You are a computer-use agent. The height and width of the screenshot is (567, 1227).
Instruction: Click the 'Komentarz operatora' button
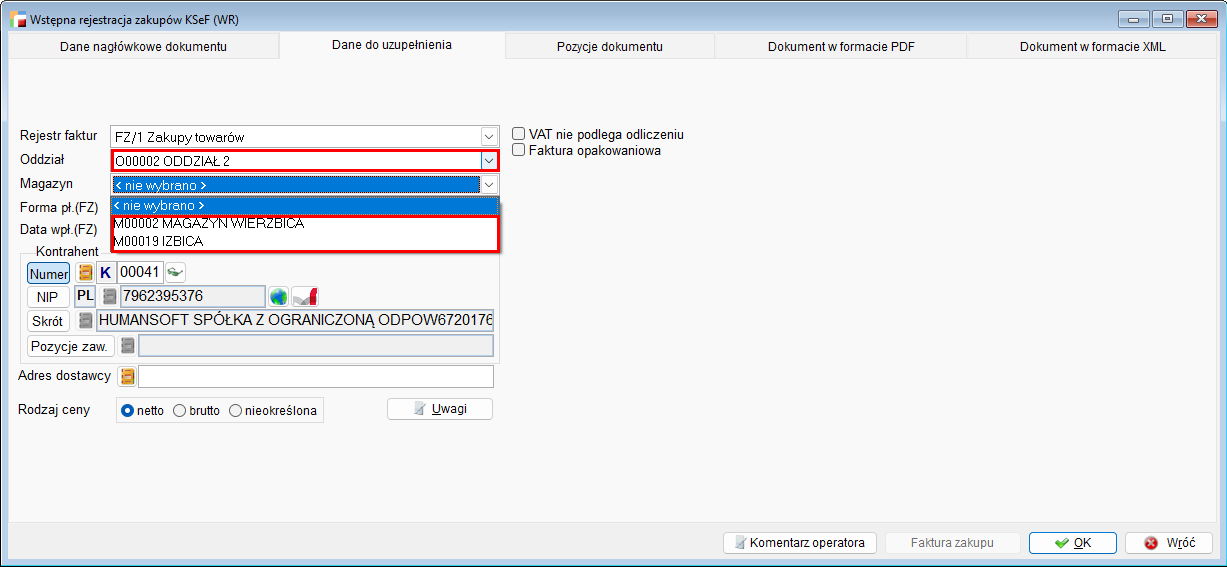pos(799,543)
